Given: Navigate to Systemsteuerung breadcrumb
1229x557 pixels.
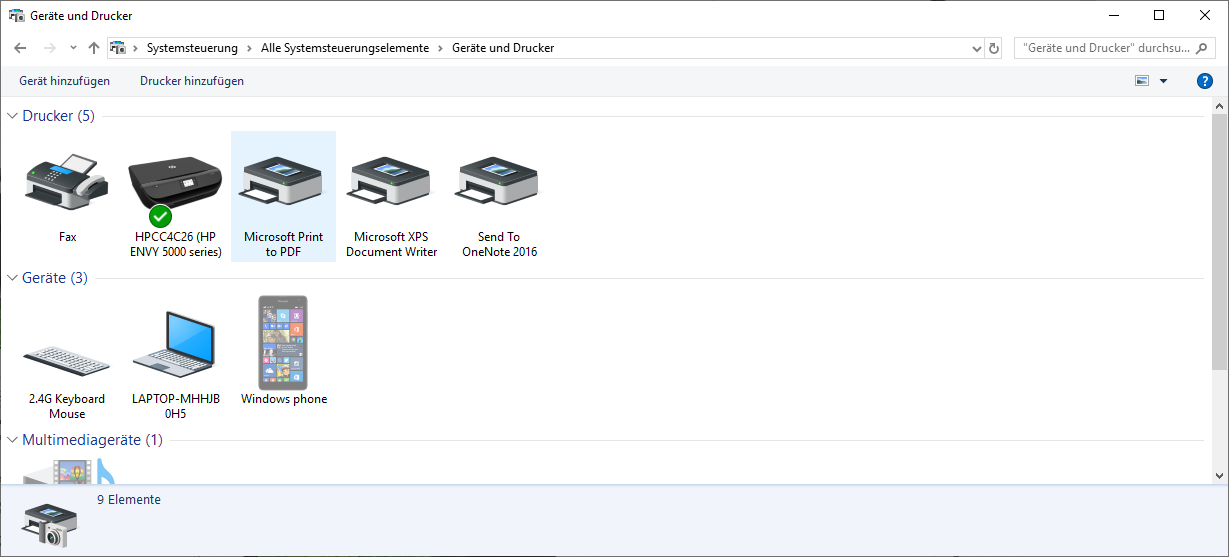Looking at the screenshot, I should (192, 48).
